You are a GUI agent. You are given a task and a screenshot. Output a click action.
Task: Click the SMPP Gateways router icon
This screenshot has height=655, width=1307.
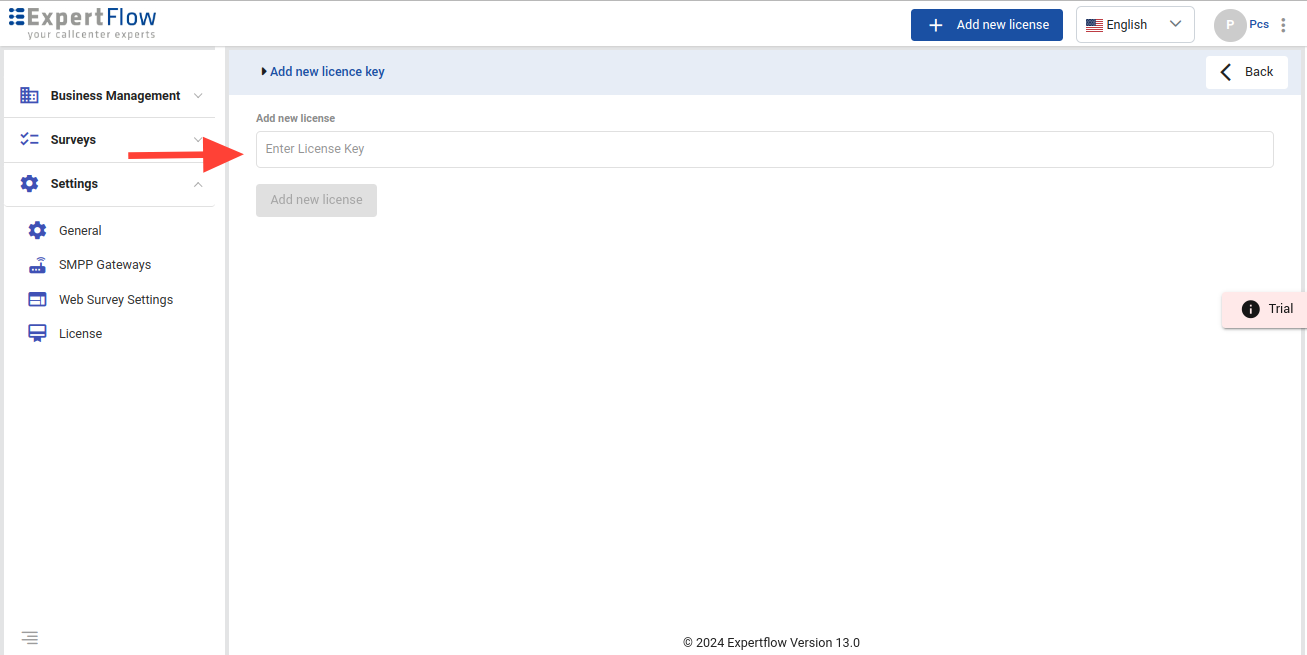tap(37, 265)
